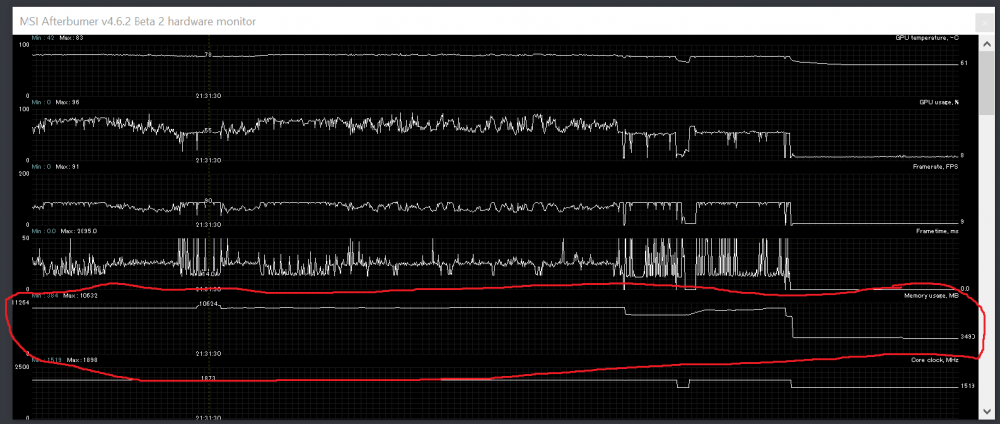Click the MSI Afterburner hardware monitor title

pyautogui.click(x=137, y=22)
